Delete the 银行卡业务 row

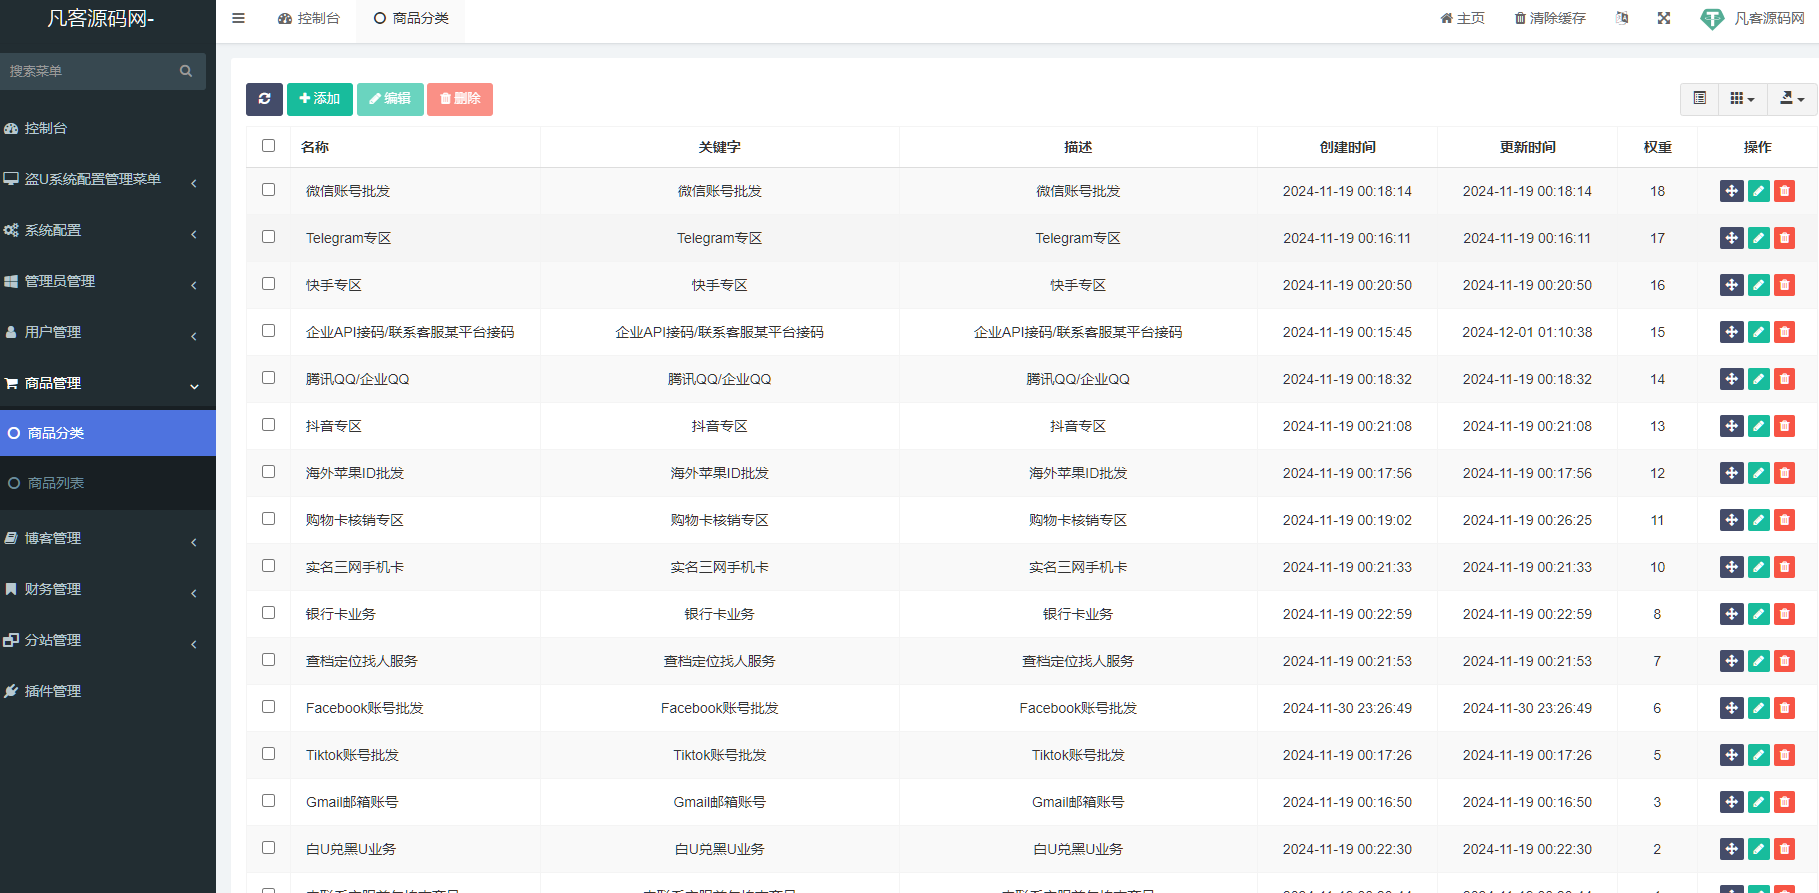point(1784,614)
